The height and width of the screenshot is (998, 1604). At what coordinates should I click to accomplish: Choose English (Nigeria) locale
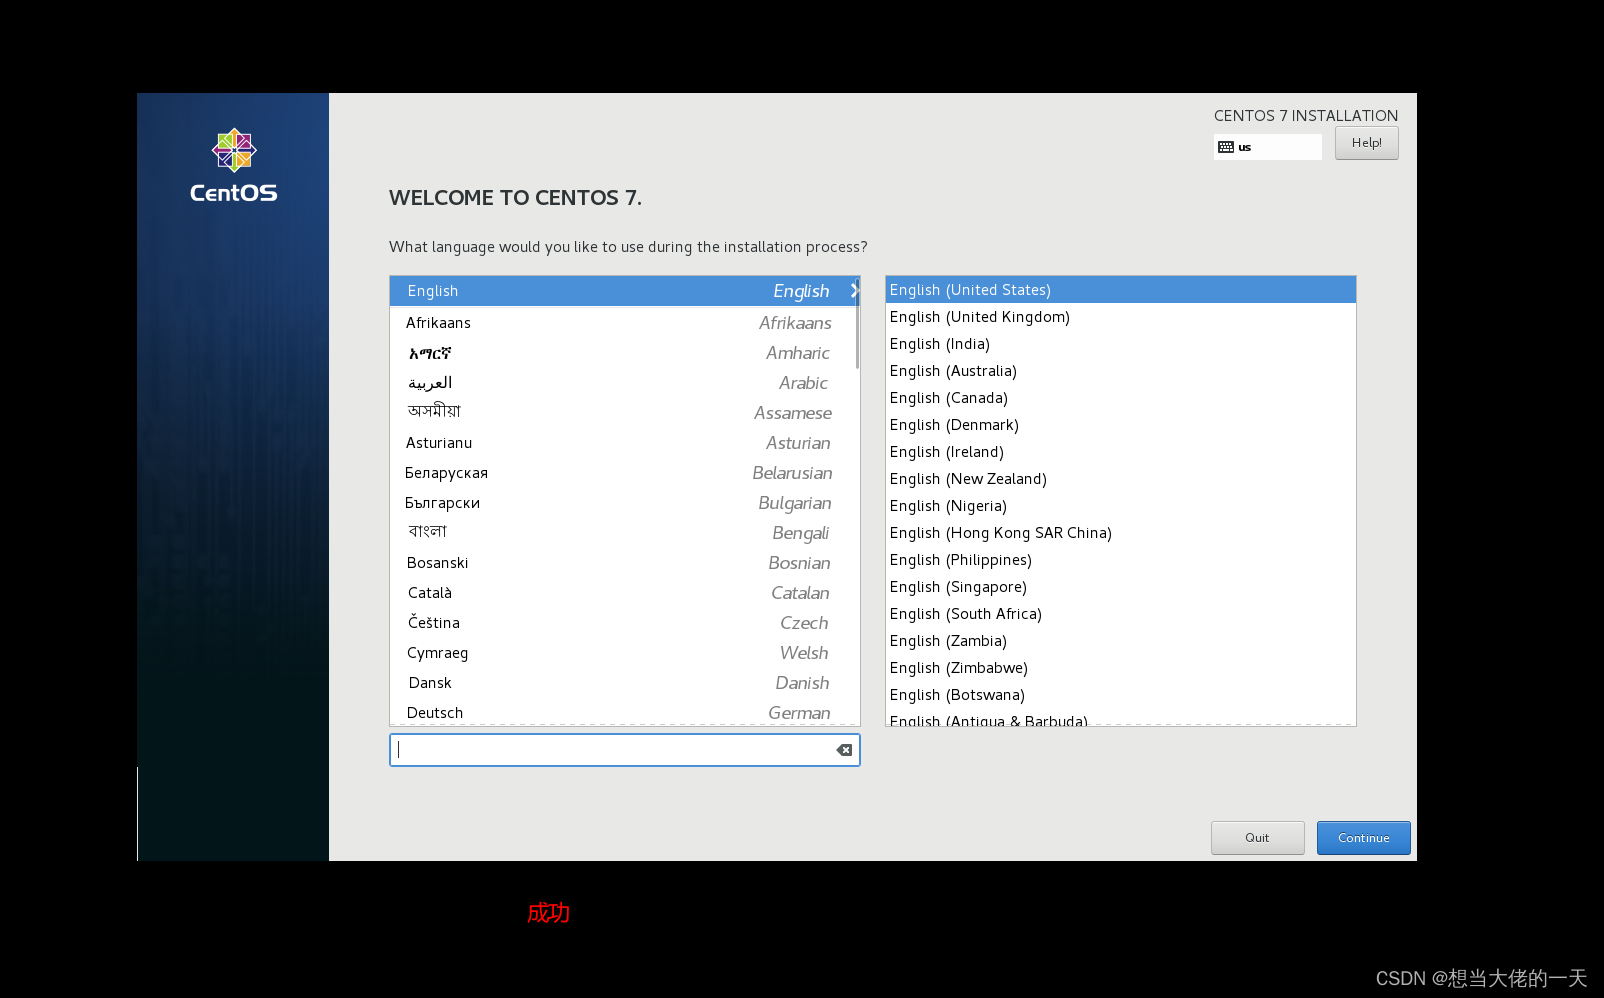pyautogui.click(x=1120, y=506)
